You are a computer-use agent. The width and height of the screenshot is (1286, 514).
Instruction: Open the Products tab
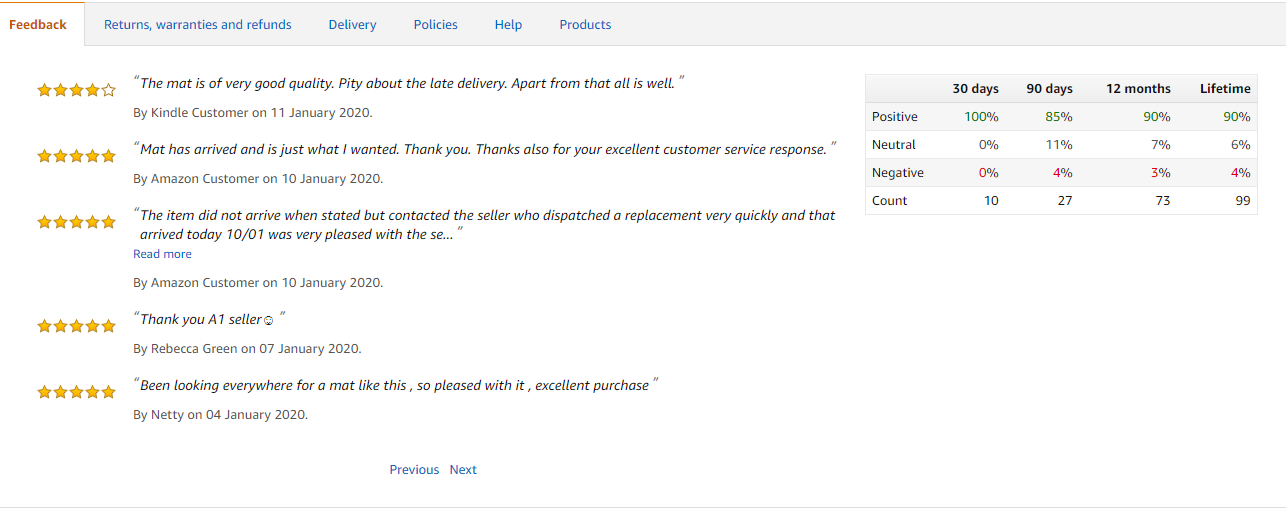click(x=585, y=24)
